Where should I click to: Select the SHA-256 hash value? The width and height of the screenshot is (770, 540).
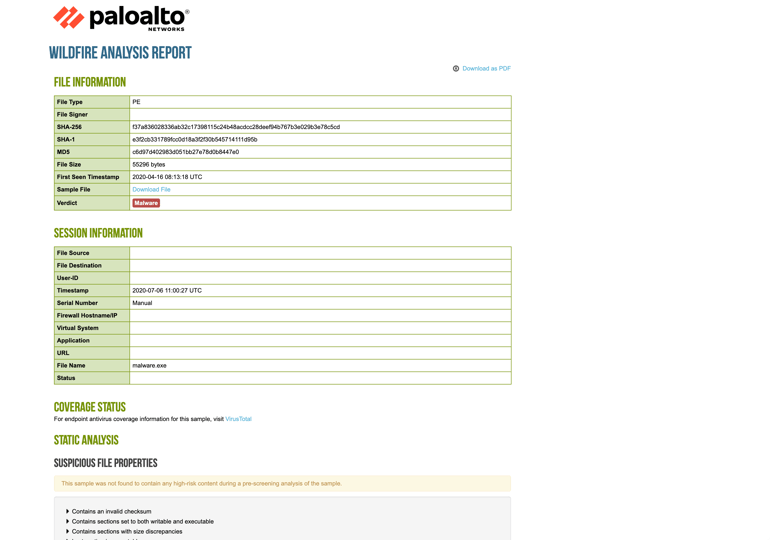click(x=236, y=127)
